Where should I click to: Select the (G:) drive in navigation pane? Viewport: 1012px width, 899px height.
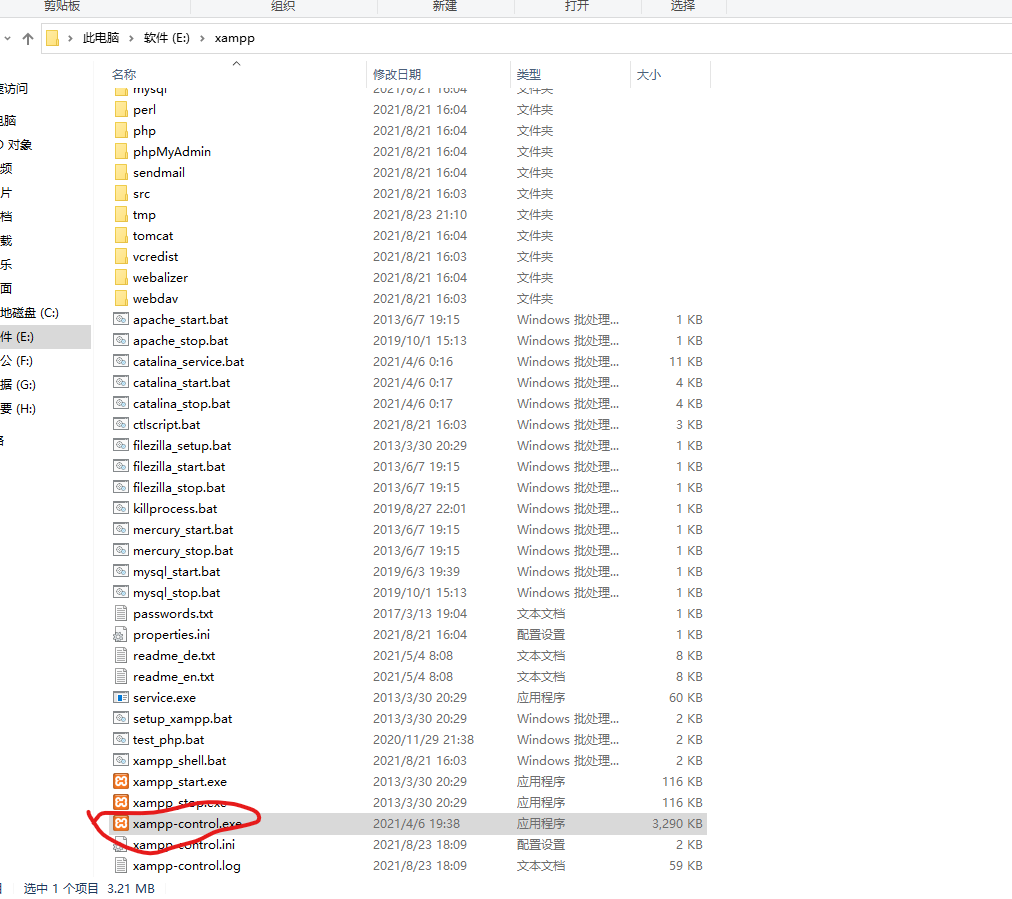pyautogui.click(x=18, y=385)
